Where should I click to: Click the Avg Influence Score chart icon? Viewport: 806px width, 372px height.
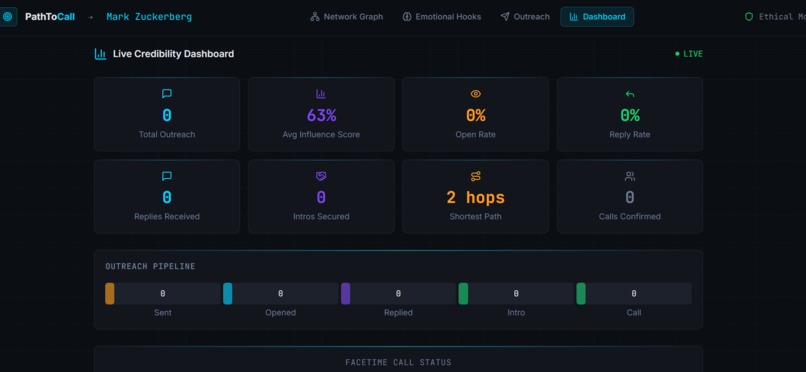(321, 94)
